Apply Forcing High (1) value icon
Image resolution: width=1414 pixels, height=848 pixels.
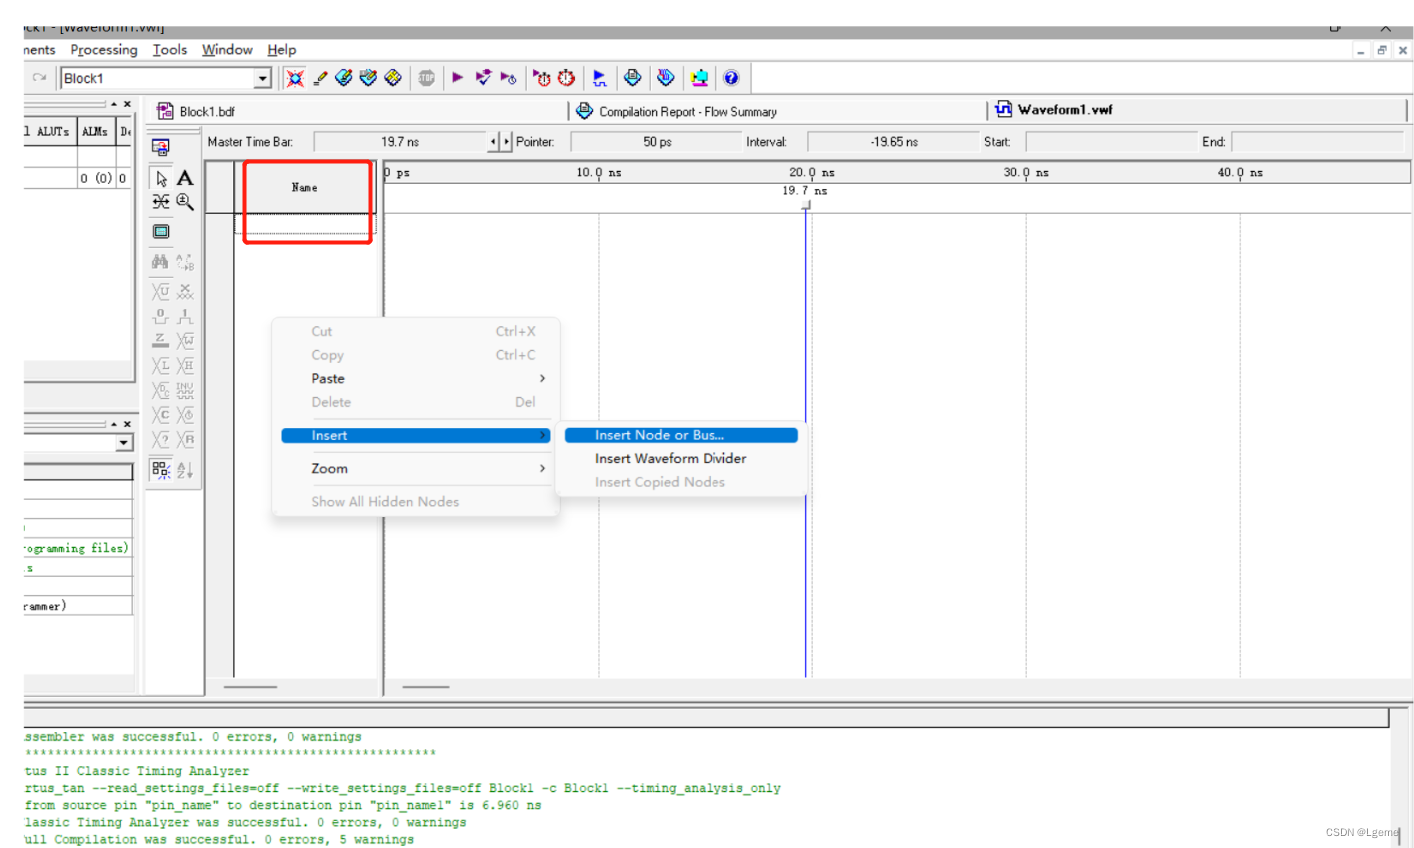(x=186, y=316)
